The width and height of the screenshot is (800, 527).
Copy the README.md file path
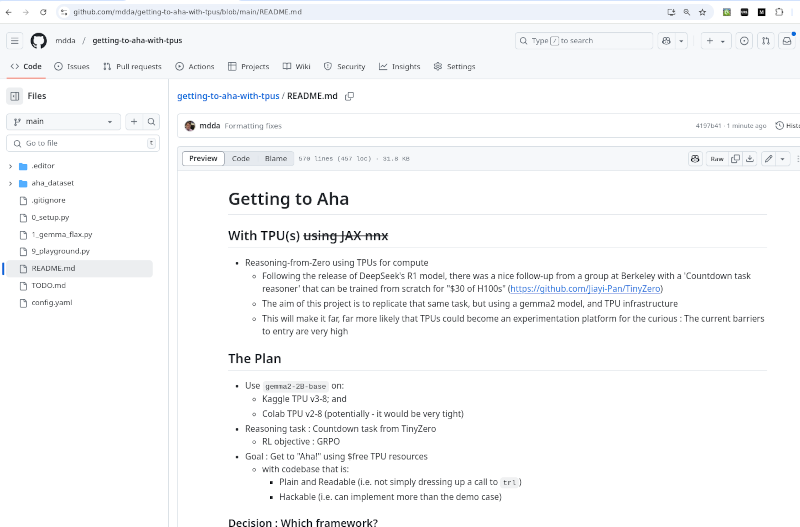click(x=349, y=96)
